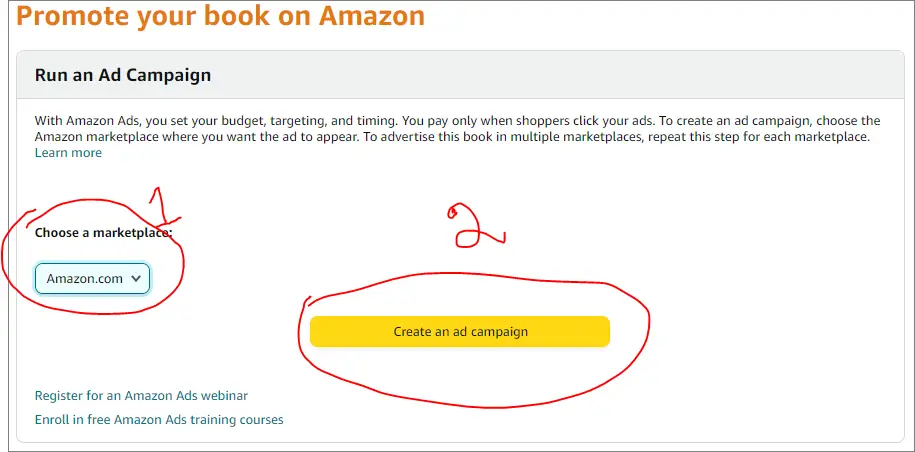
Task: Click the word webinar in the Register link
Action: coord(225,395)
